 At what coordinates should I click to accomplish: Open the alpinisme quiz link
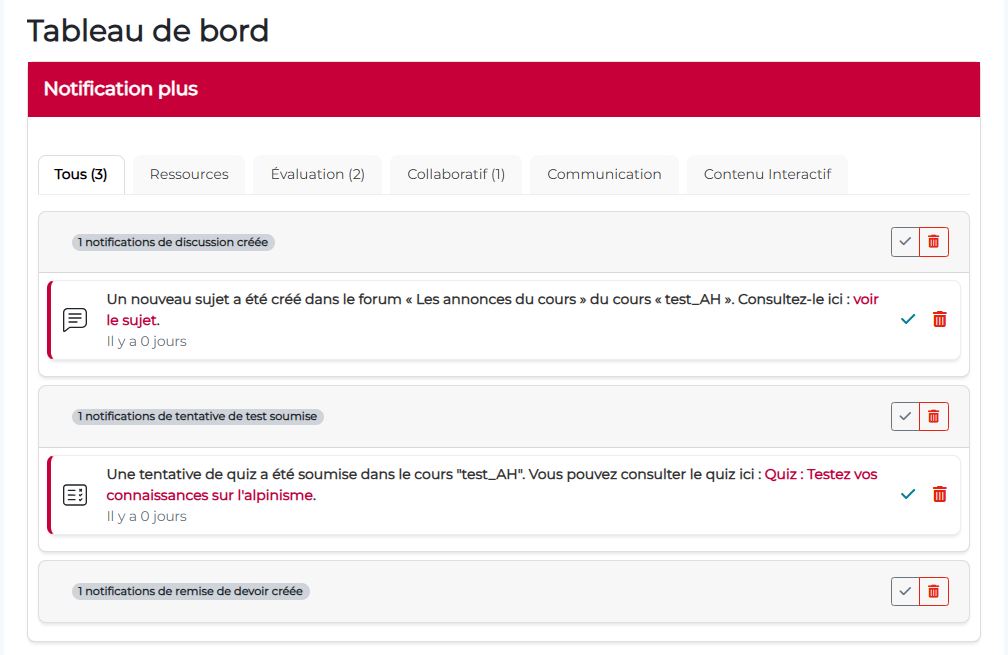[820, 474]
